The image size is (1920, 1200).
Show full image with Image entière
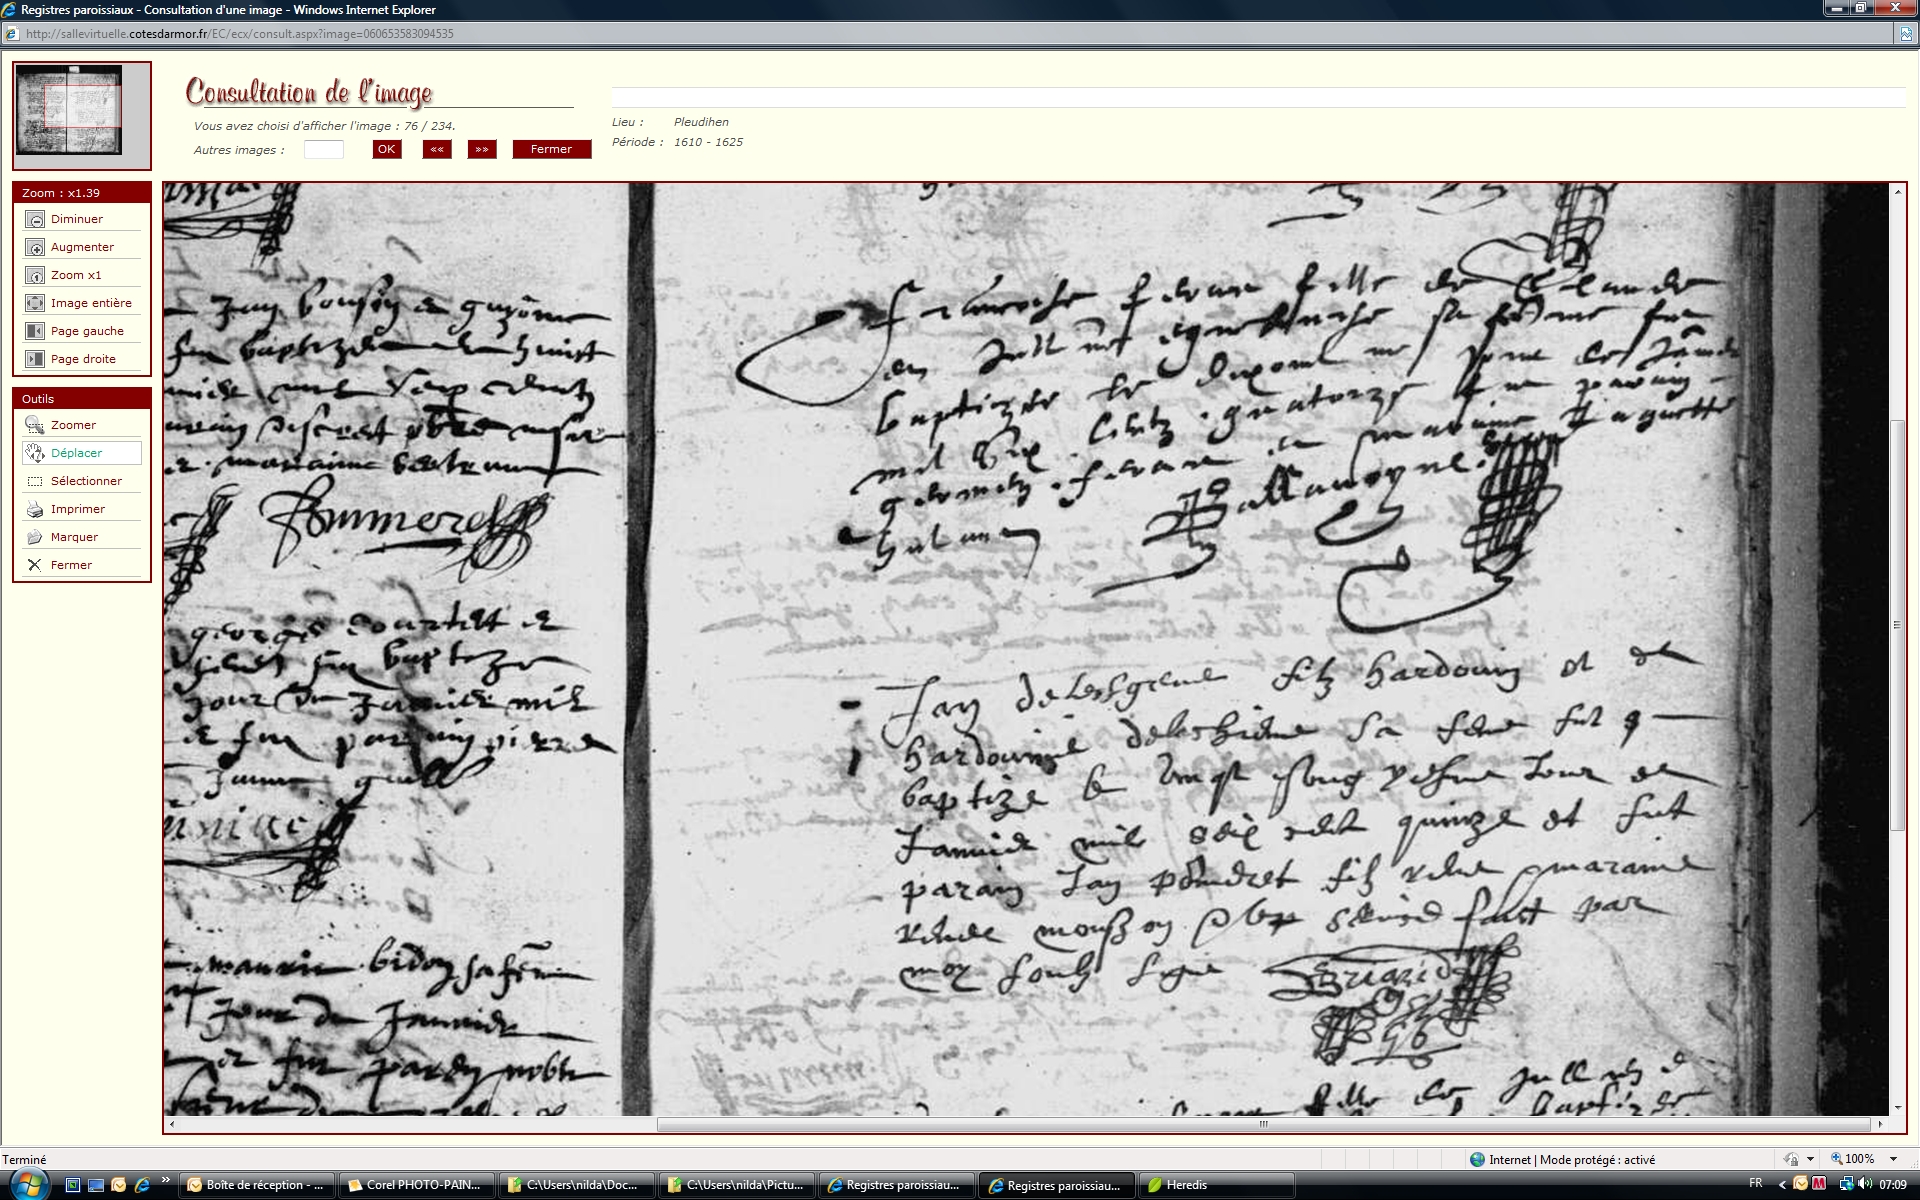point(35,303)
